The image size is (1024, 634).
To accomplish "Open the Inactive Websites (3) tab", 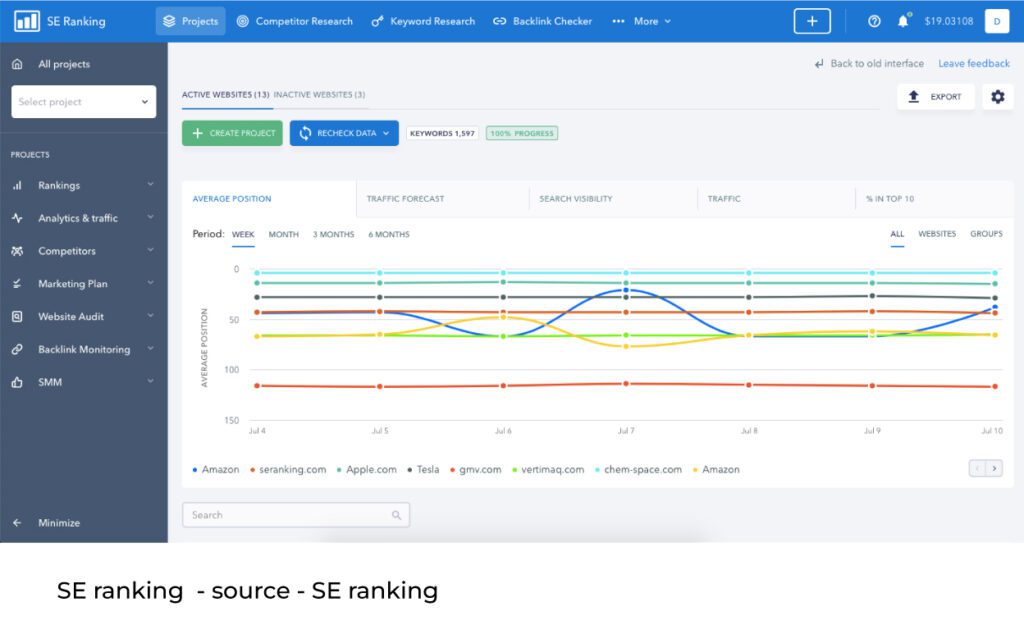I will pos(319,95).
